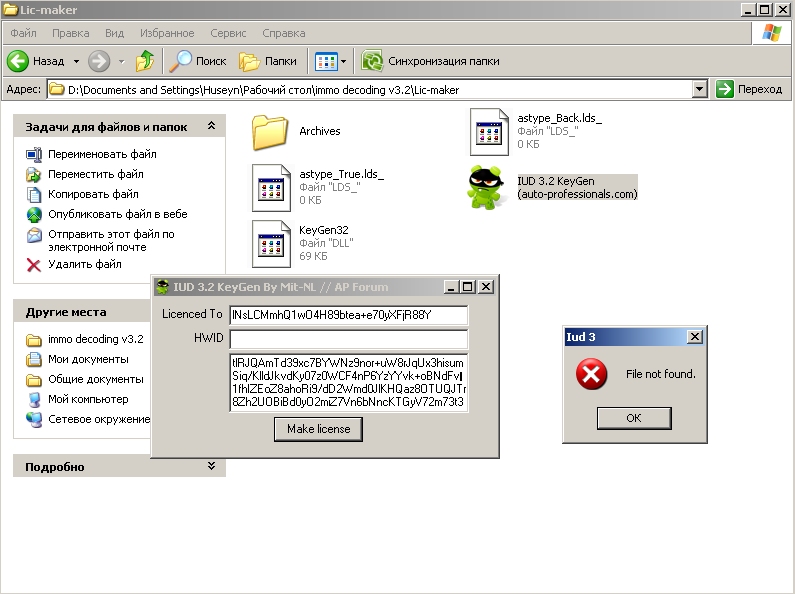Open the Файл menu
The width and height of the screenshot is (795, 594).
[23, 33]
